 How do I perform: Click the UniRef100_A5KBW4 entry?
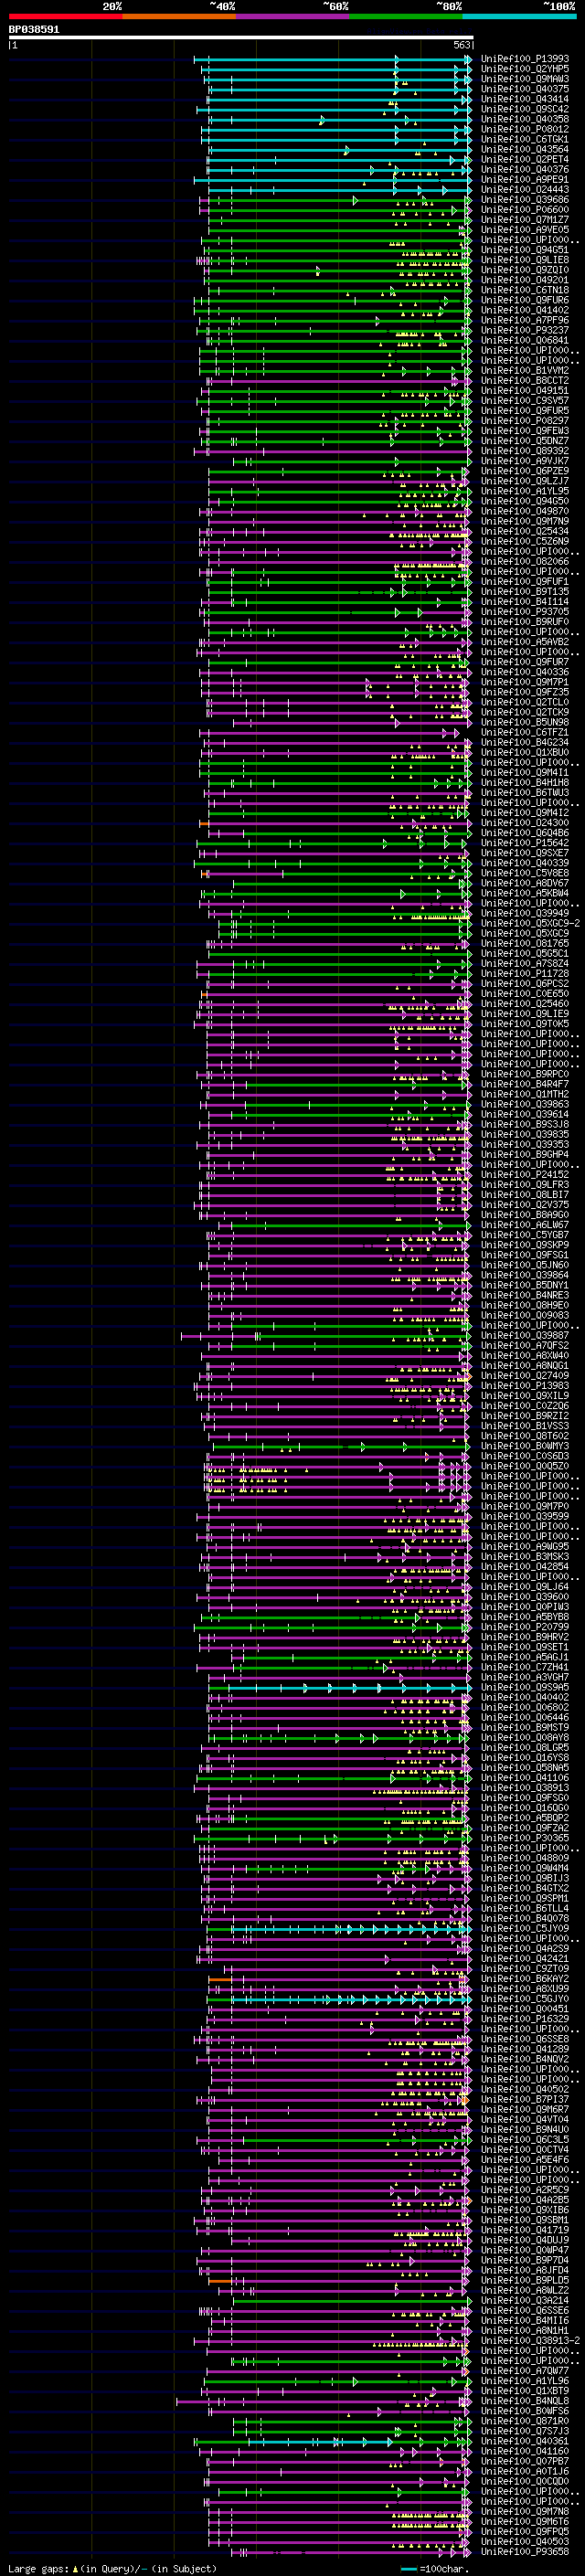pos(525,893)
